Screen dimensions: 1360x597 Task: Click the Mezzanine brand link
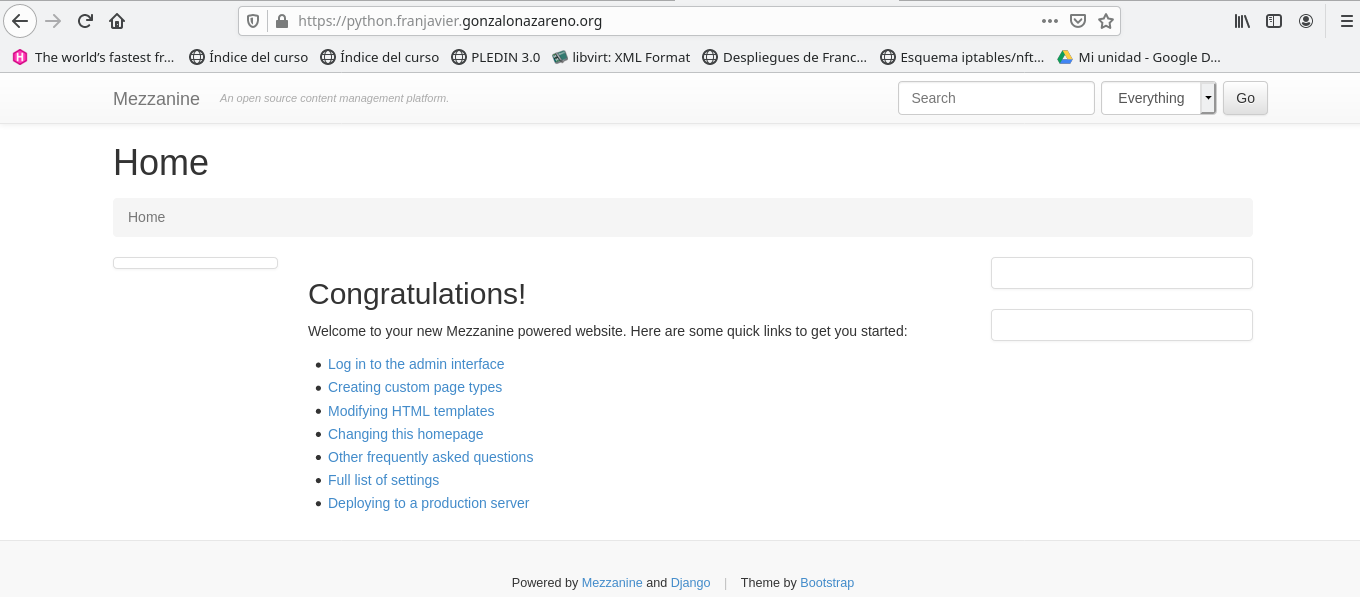tap(156, 99)
